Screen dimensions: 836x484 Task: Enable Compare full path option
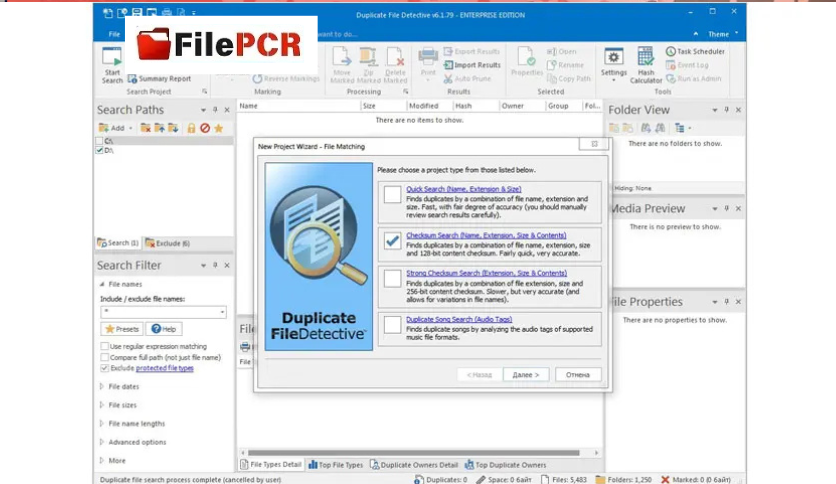coord(104,357)
